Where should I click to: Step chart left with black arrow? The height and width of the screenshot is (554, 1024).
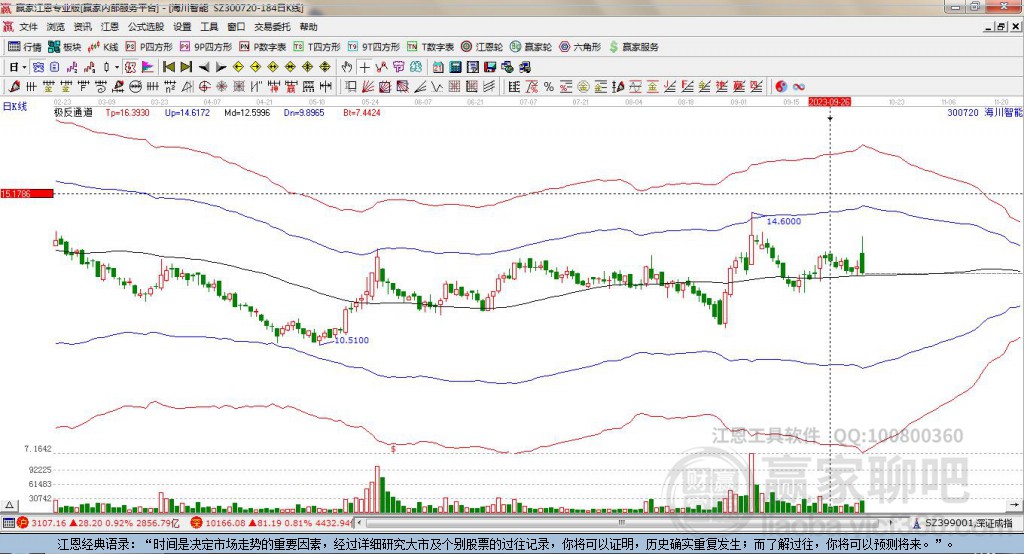(x=204, y=67)
